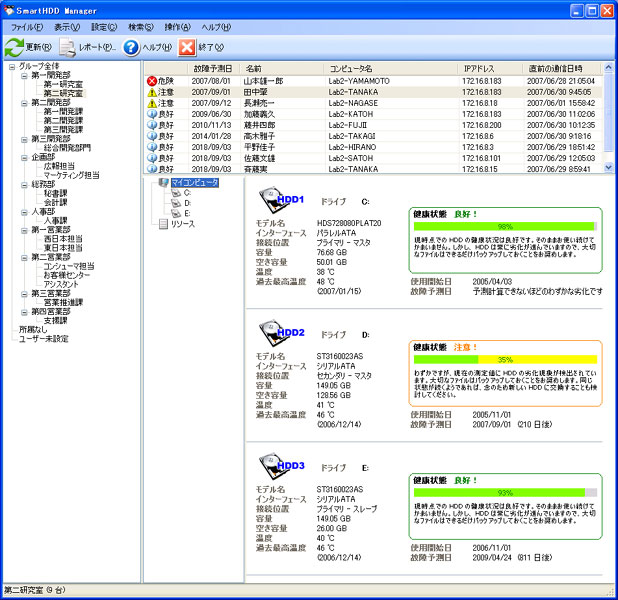
Task: Select 第二研究室 in the group tree
Action: (63, 94)
